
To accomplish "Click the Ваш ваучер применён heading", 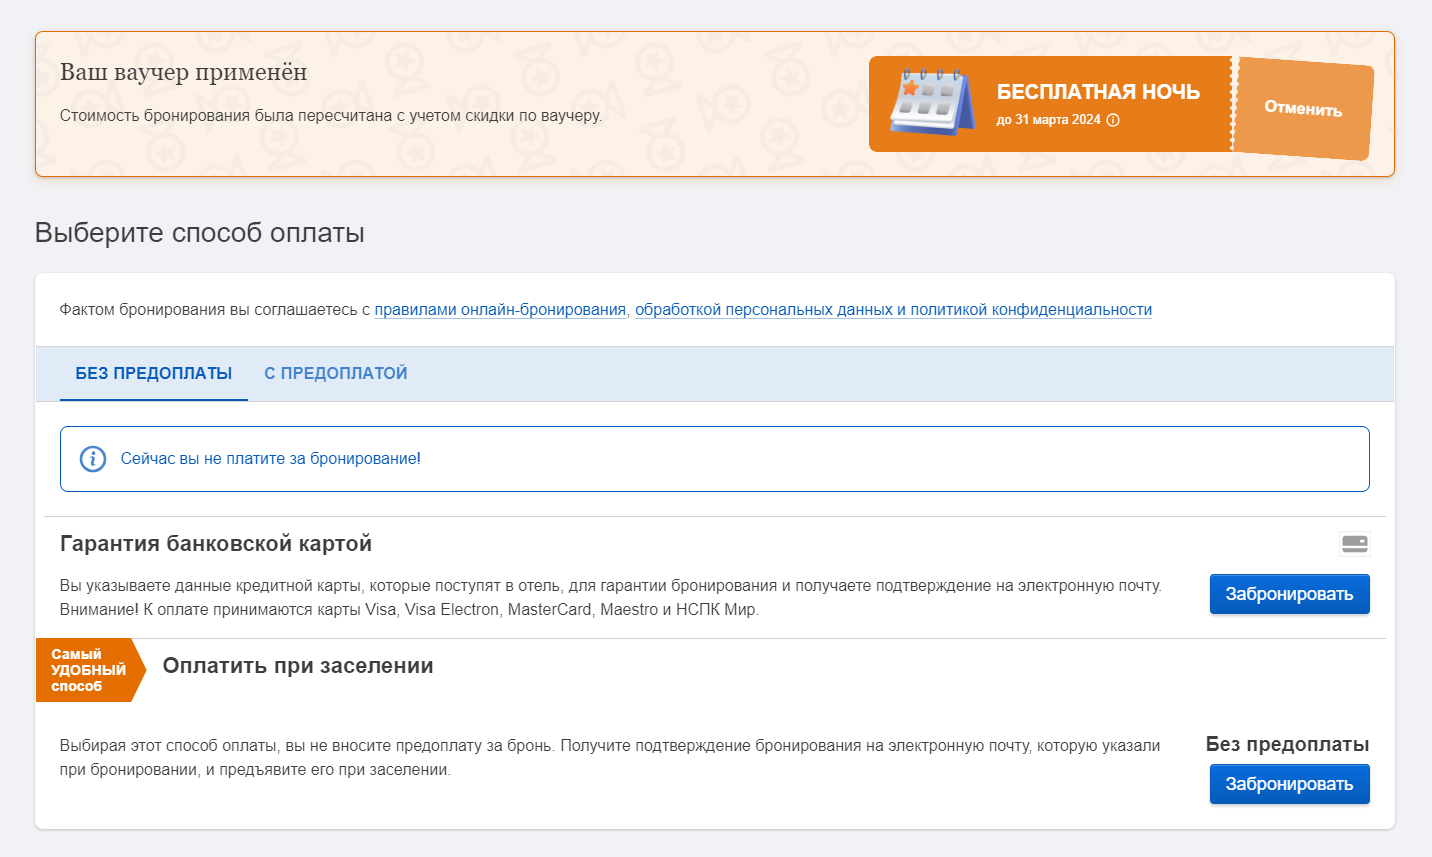I will tap(183, 72).
